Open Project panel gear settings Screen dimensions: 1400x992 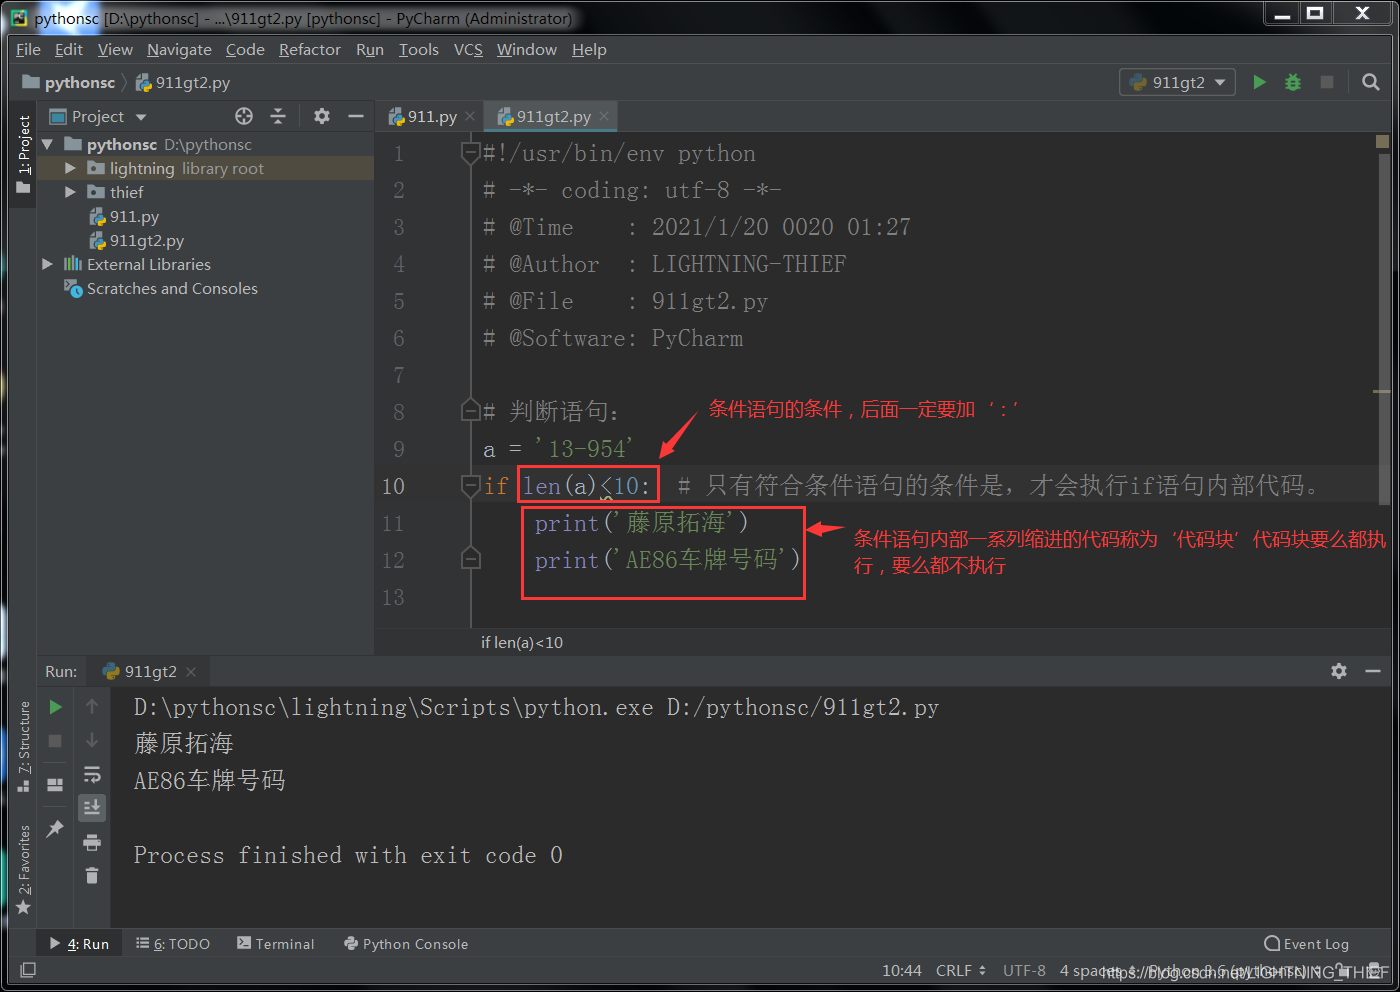pos(322,116)
